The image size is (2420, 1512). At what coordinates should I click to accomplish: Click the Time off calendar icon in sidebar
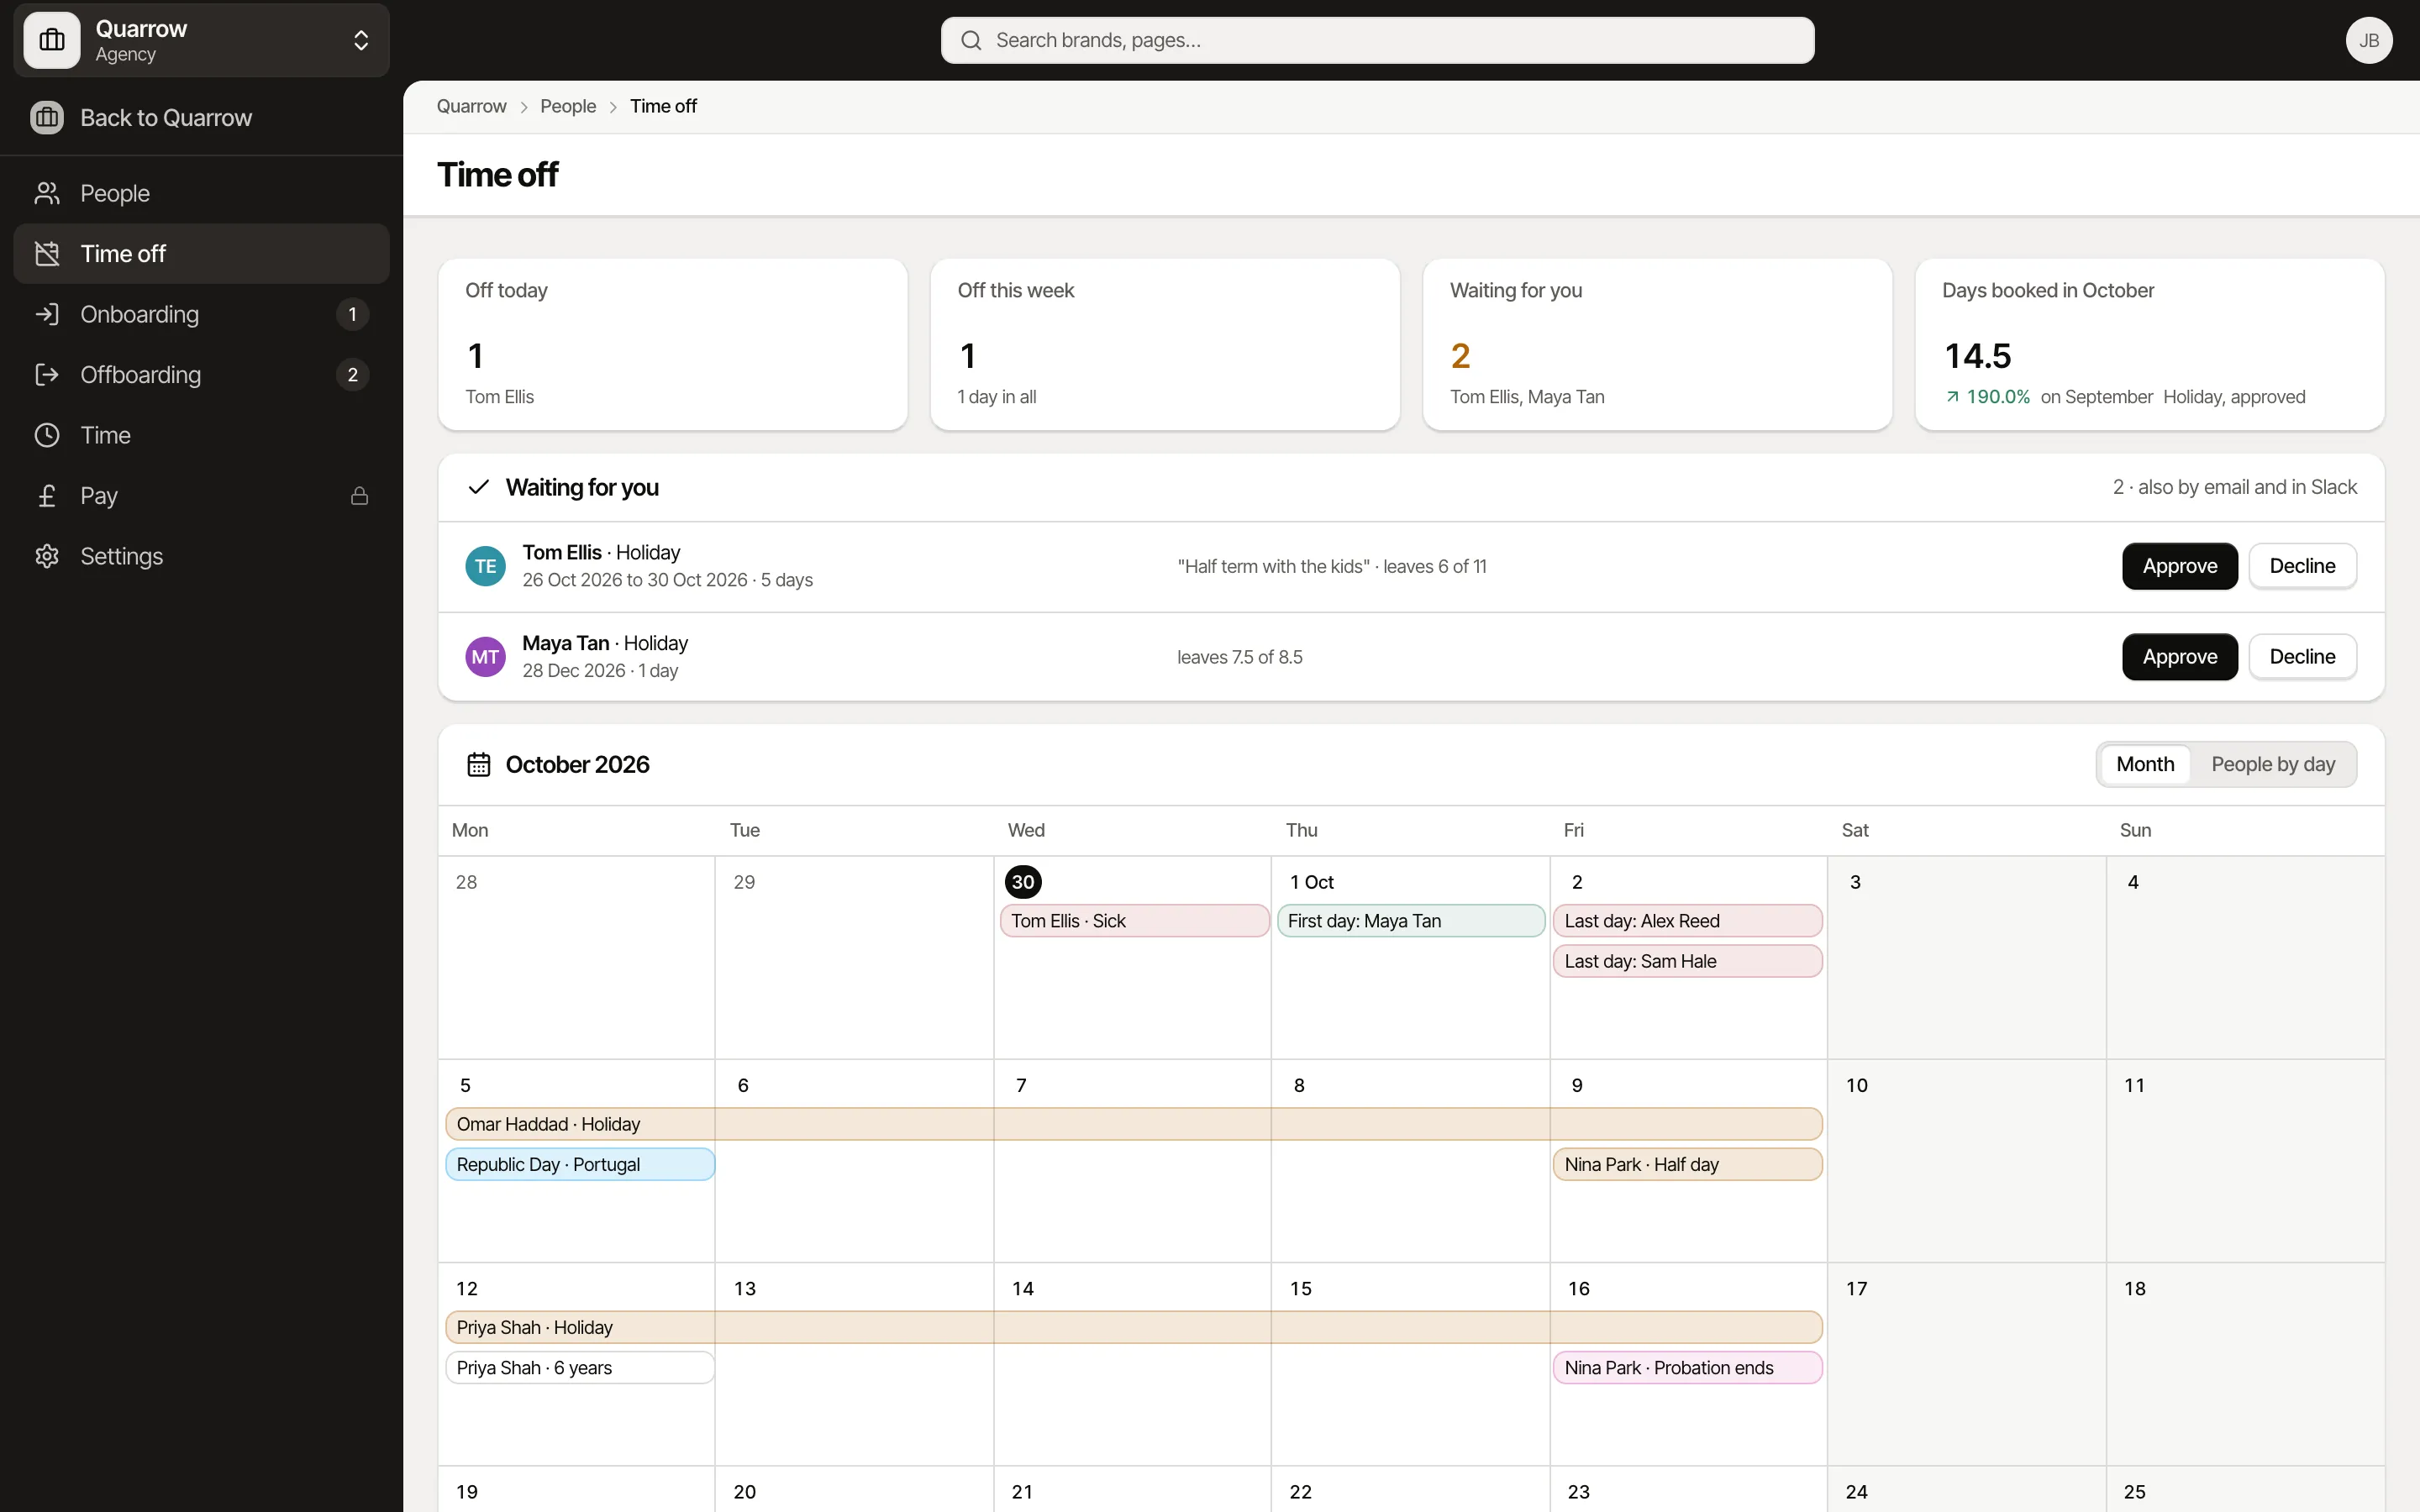coord(47,254)
